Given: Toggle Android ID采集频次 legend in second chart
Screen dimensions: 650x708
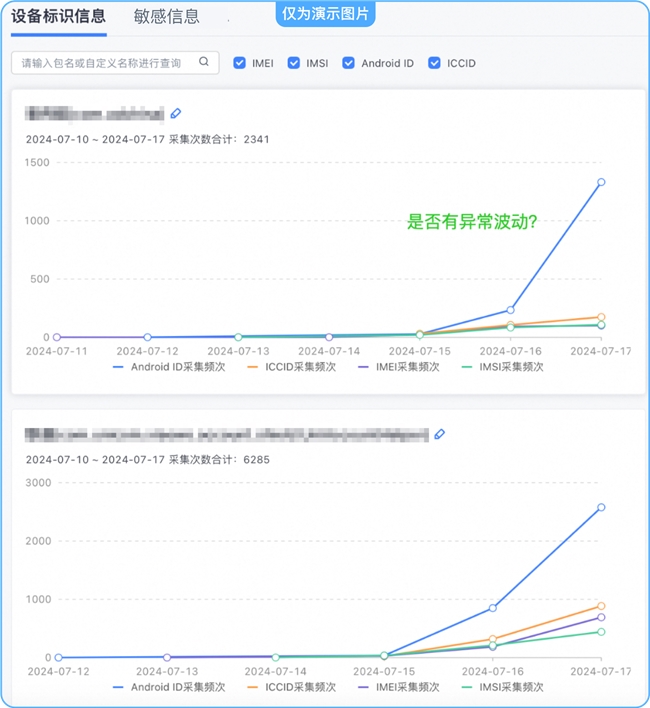Looking at the screenshot, I should click(169, 687).
